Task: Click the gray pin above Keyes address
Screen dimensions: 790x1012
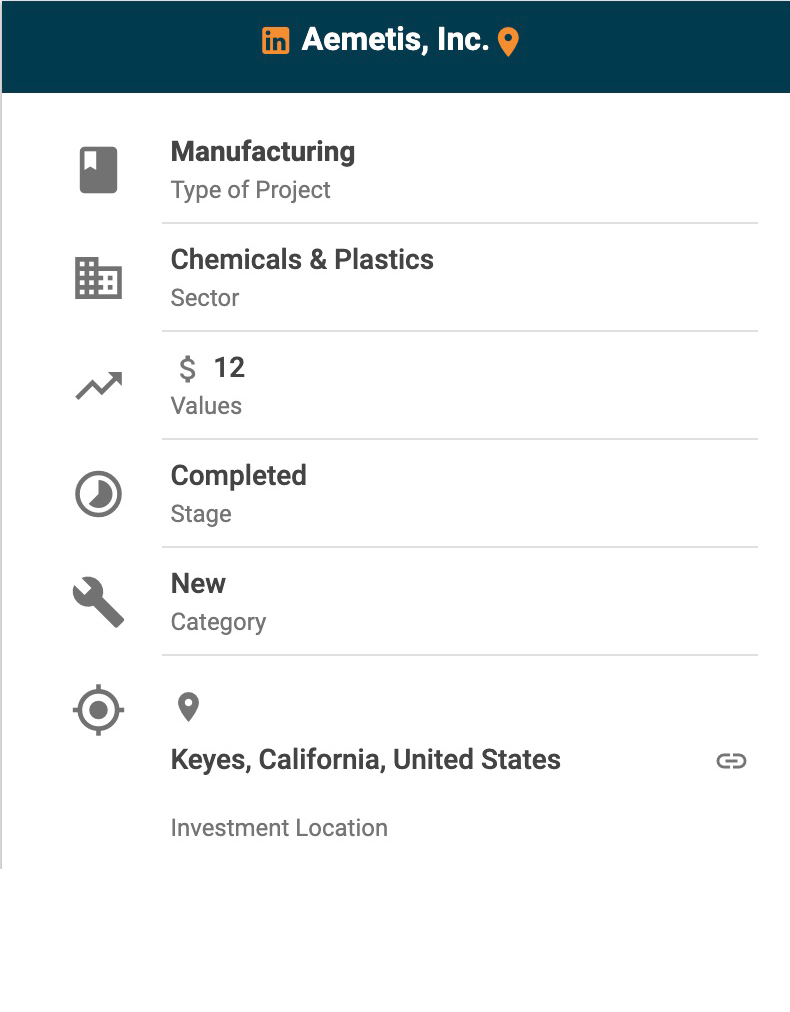Action: (188, 707)
